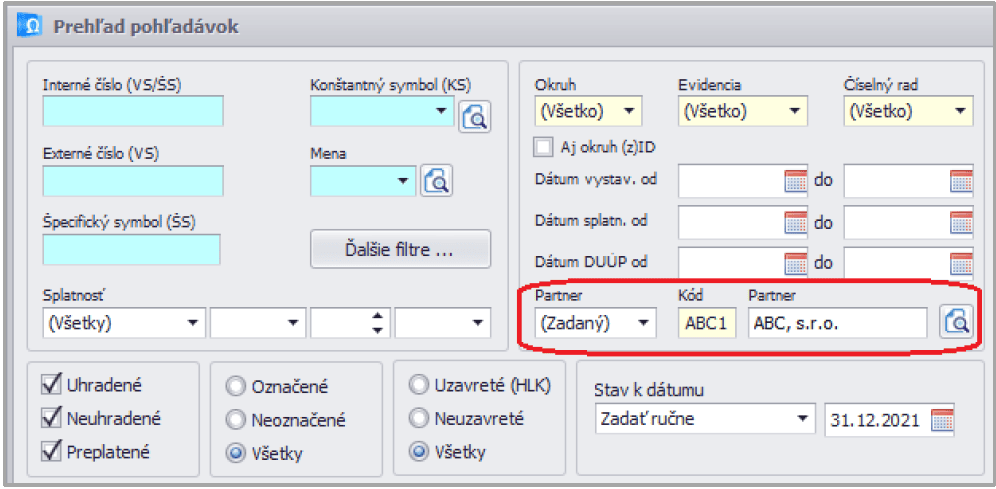Open calendar for Dátum DUÚP od
Viewport: 996px width, 489px height.
795,262
